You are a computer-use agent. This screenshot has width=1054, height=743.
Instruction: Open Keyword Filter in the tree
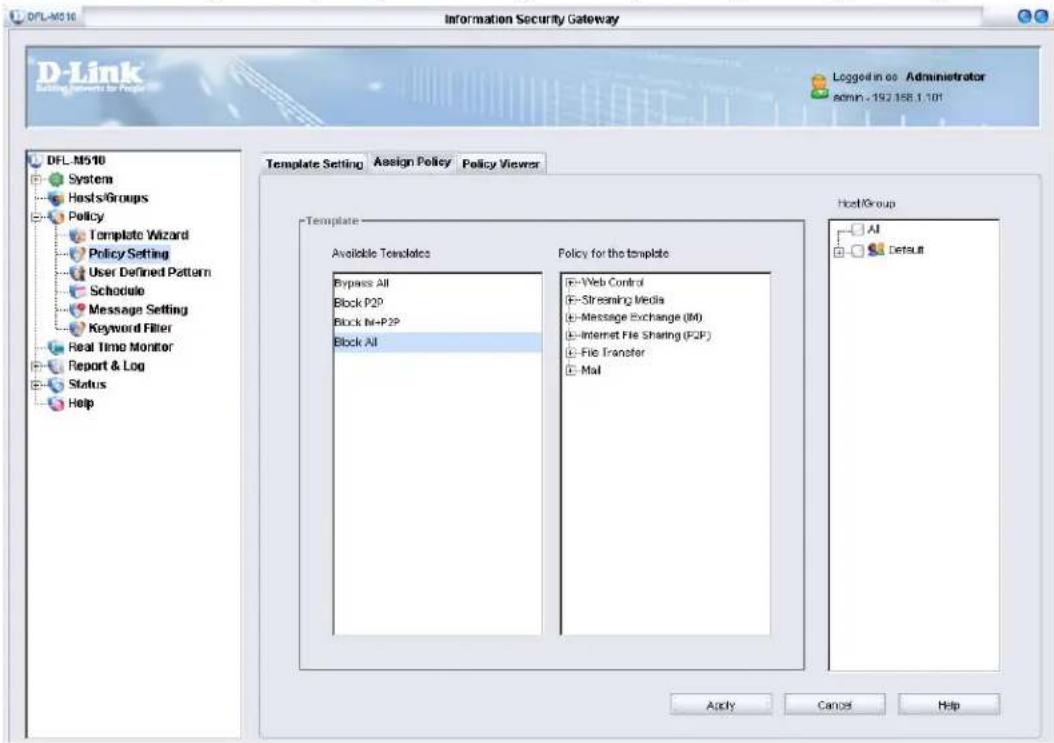click(x=130, y=328)
